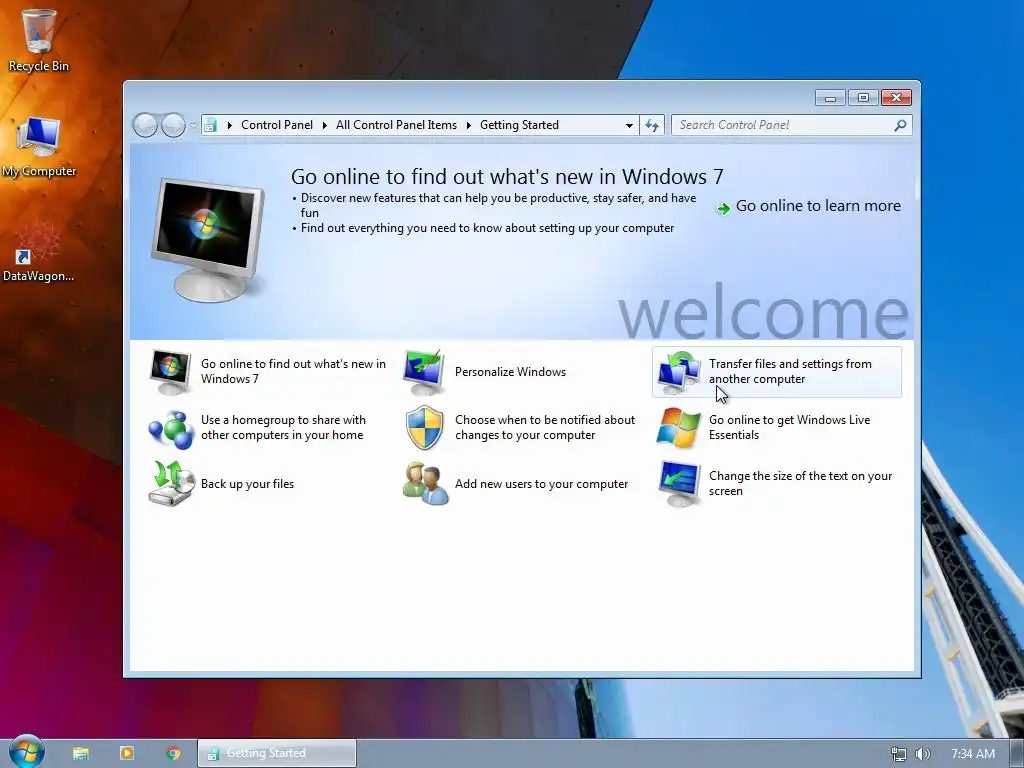The image size is (1024, 768).
Task: Click the homegroup spheres icon
Action: 171,429
